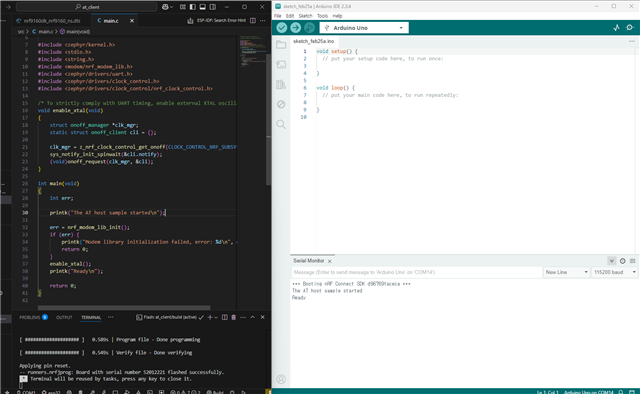Click the esp32 target in VS Code status bar
The image size is (640, 394).
(51, 392)
